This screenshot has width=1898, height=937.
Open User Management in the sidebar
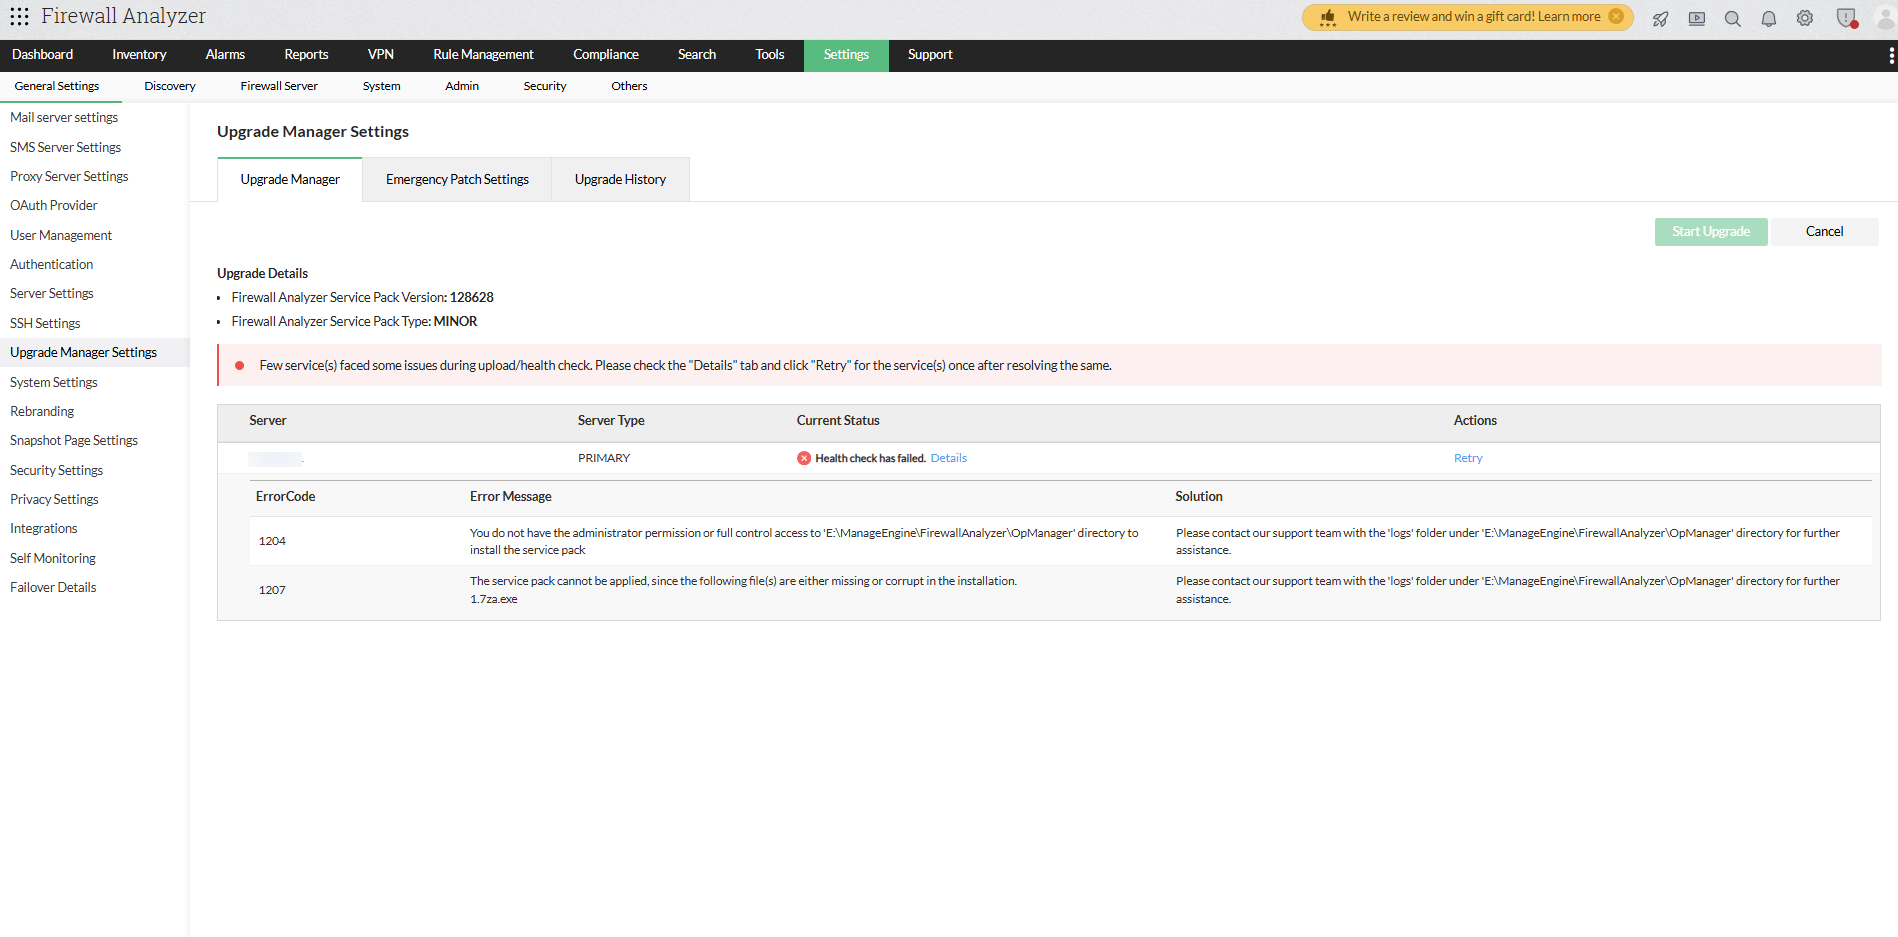point(61,235)
